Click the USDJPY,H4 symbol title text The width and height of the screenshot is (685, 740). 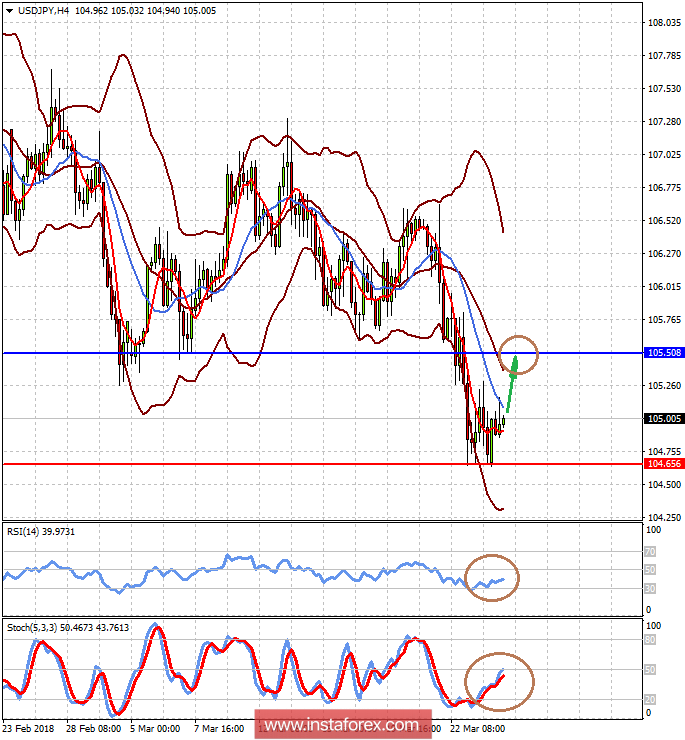(43, 10)
